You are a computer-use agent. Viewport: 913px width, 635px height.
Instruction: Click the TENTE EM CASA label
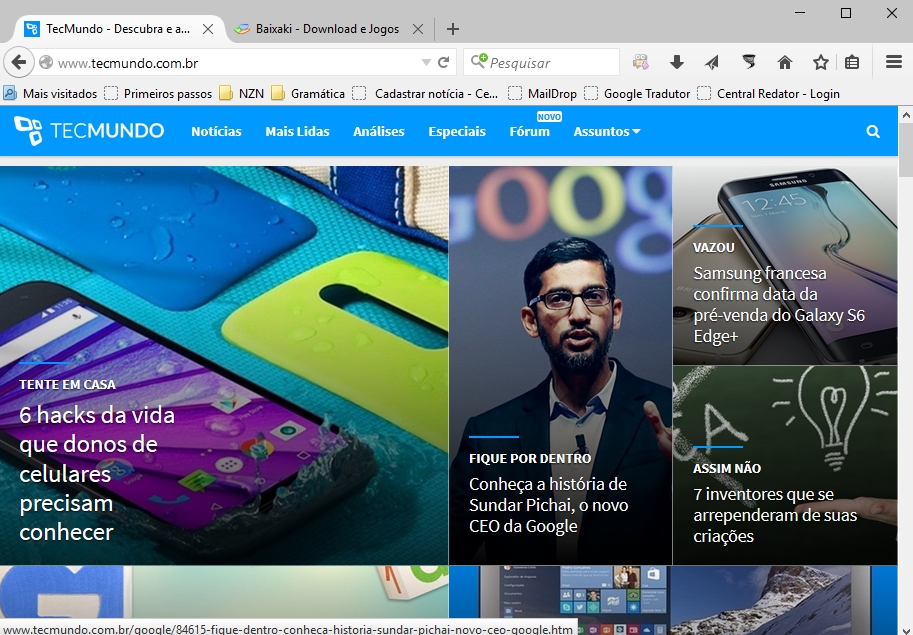[x=67, y=384]
